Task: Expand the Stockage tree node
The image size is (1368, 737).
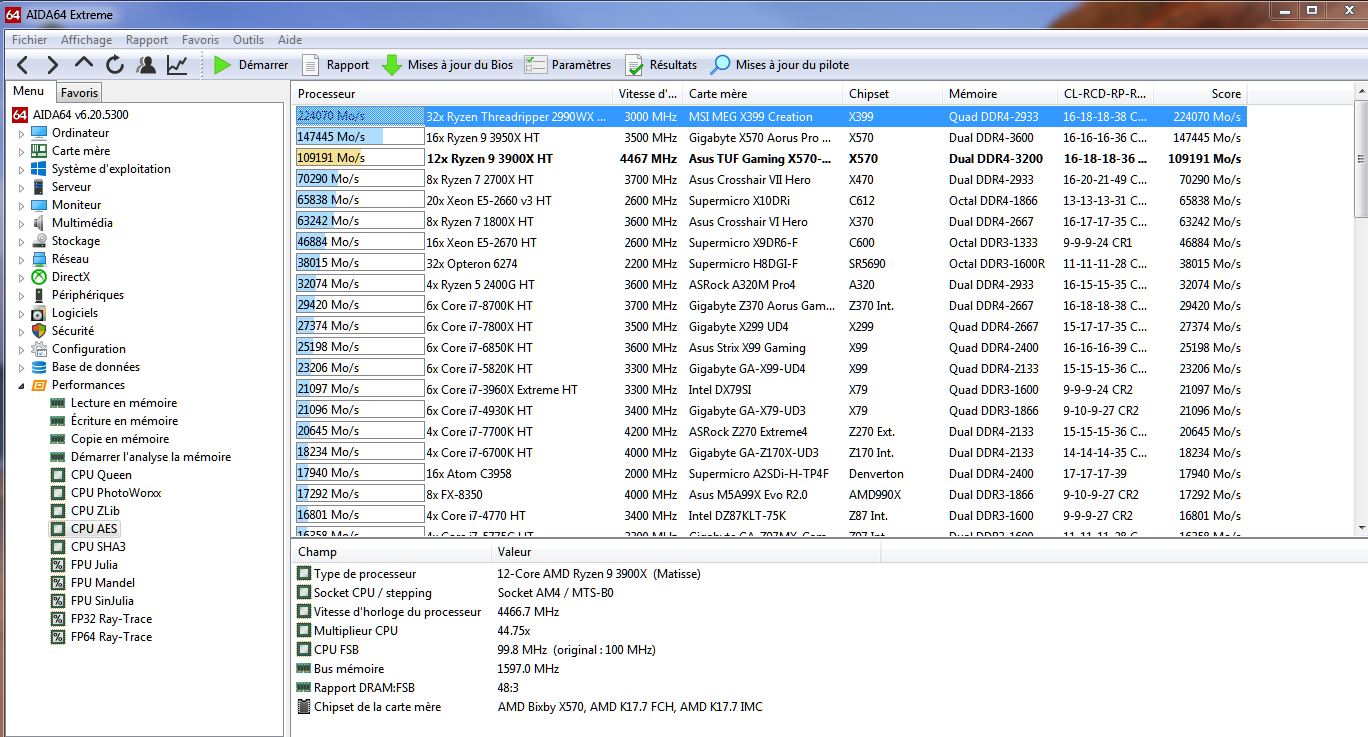Action: click(21, 241)
